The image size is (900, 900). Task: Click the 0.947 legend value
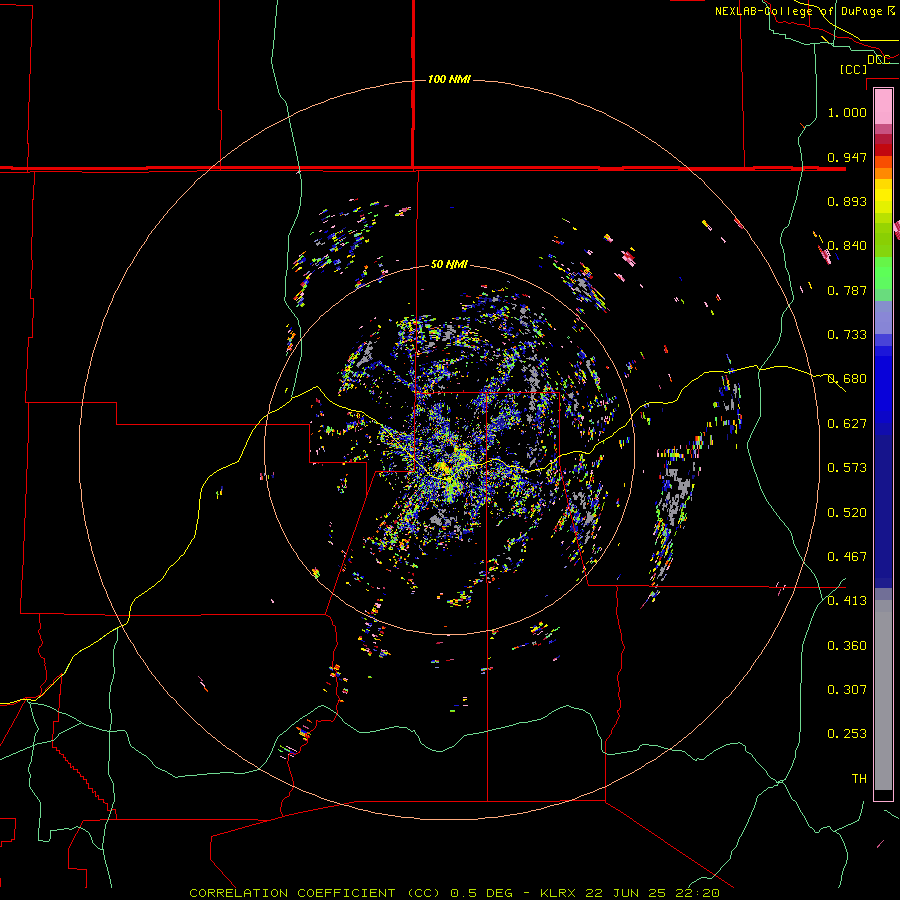(x=847, y=157)
